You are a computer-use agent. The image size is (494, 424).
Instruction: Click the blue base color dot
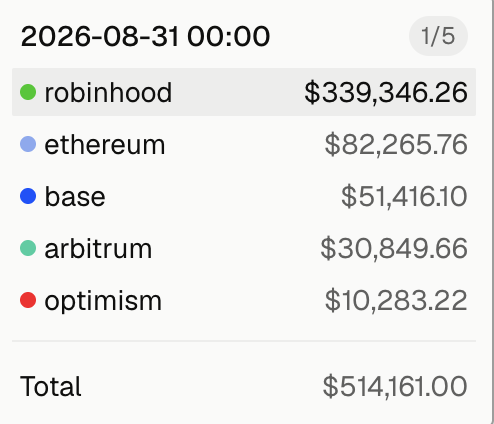pos(28,196)
